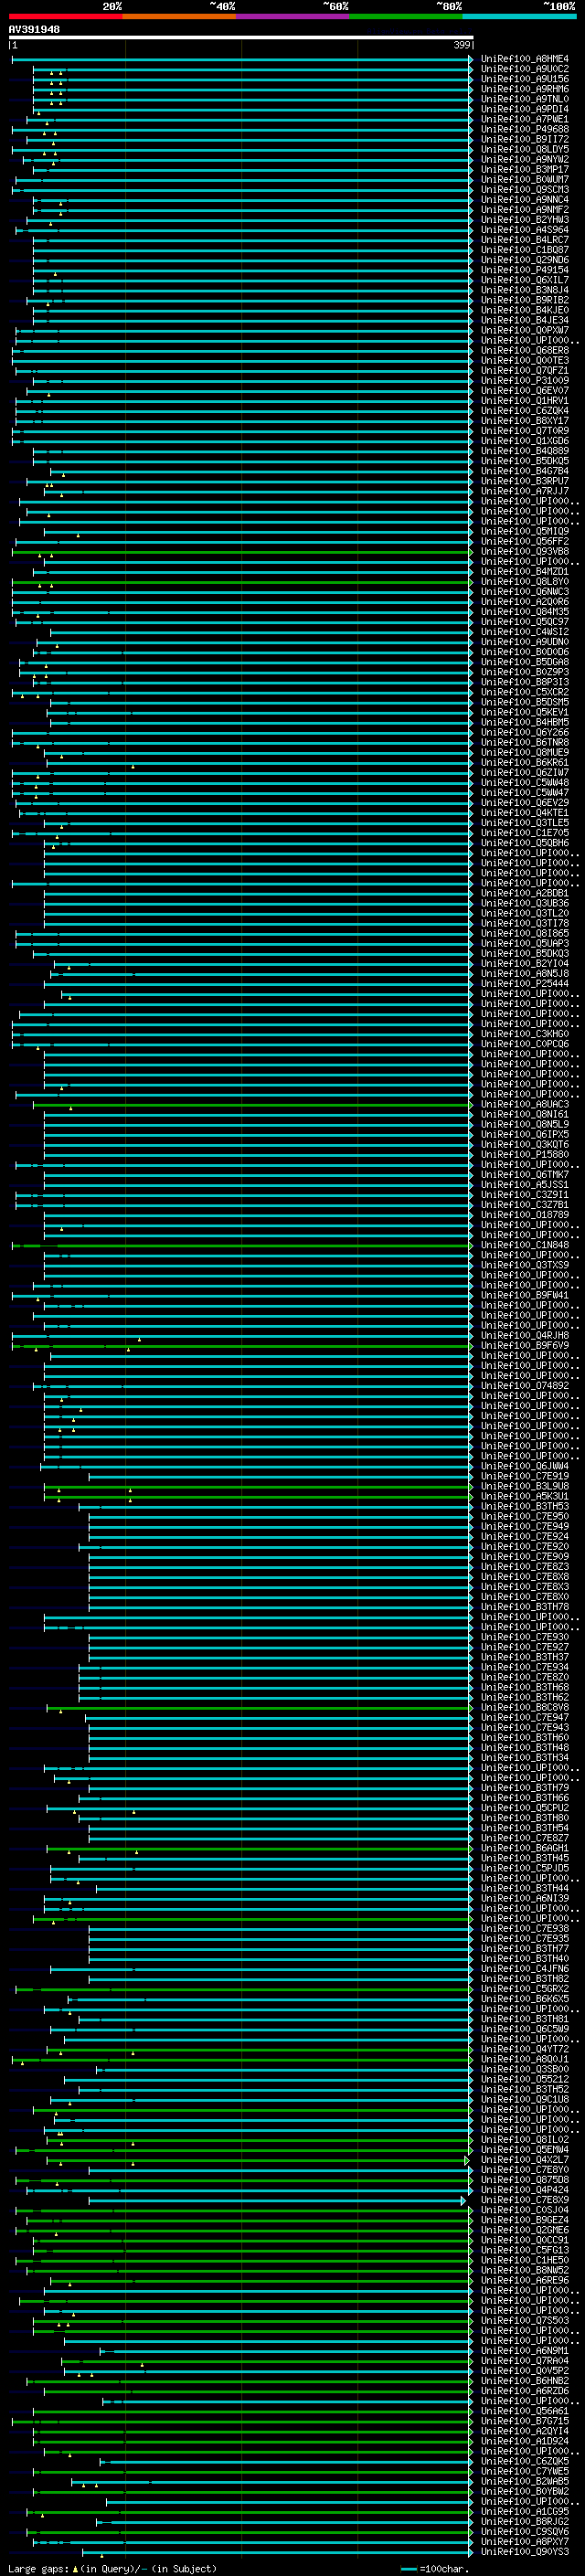Open hit UniRef100_A9U0C2

[x=525, y=69]
